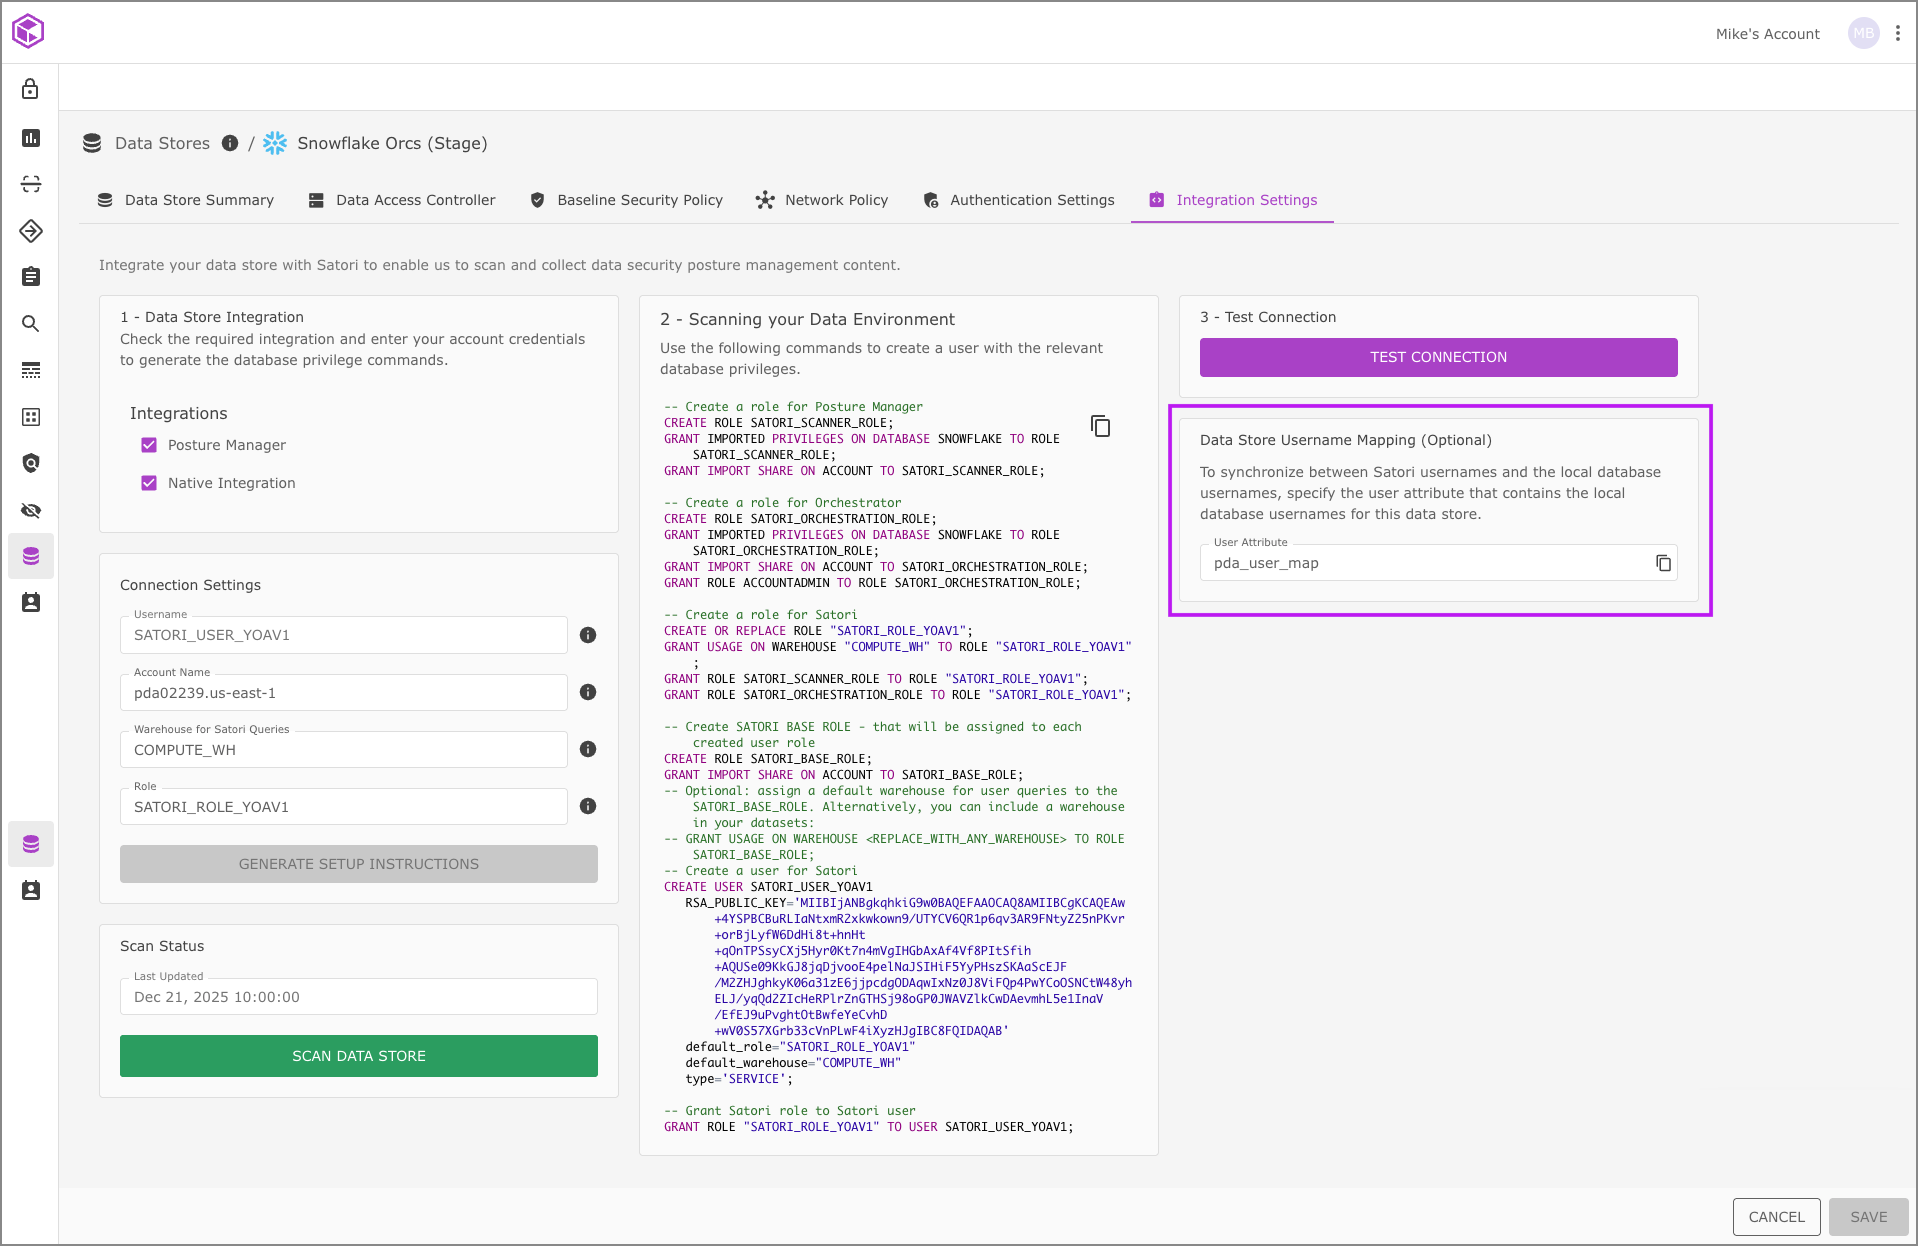The height and width of the screenshot is (1246, 1918).
Task: Click the crossed-eye masking icon in sidebar
Action: [31, 511]
